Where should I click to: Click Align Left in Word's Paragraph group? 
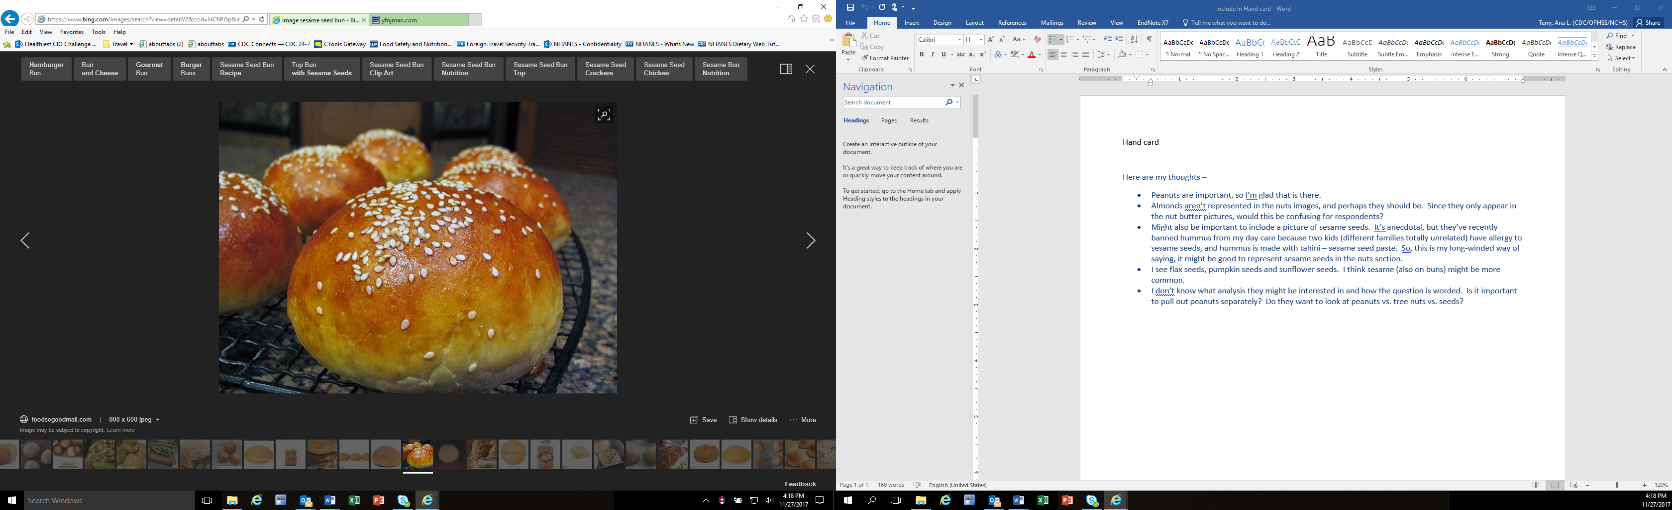point(1053,54)
